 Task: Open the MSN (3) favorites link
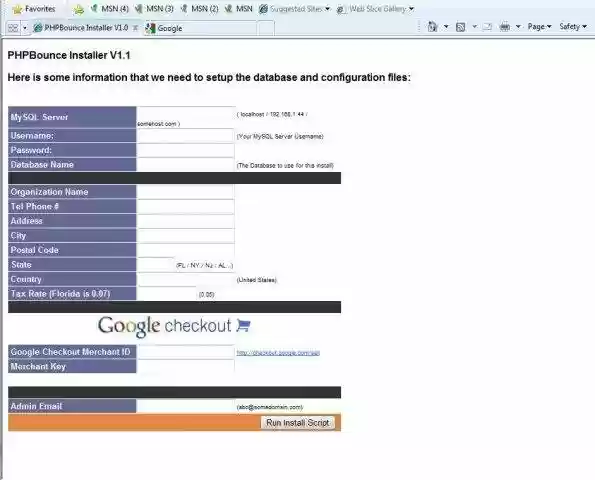154,9
